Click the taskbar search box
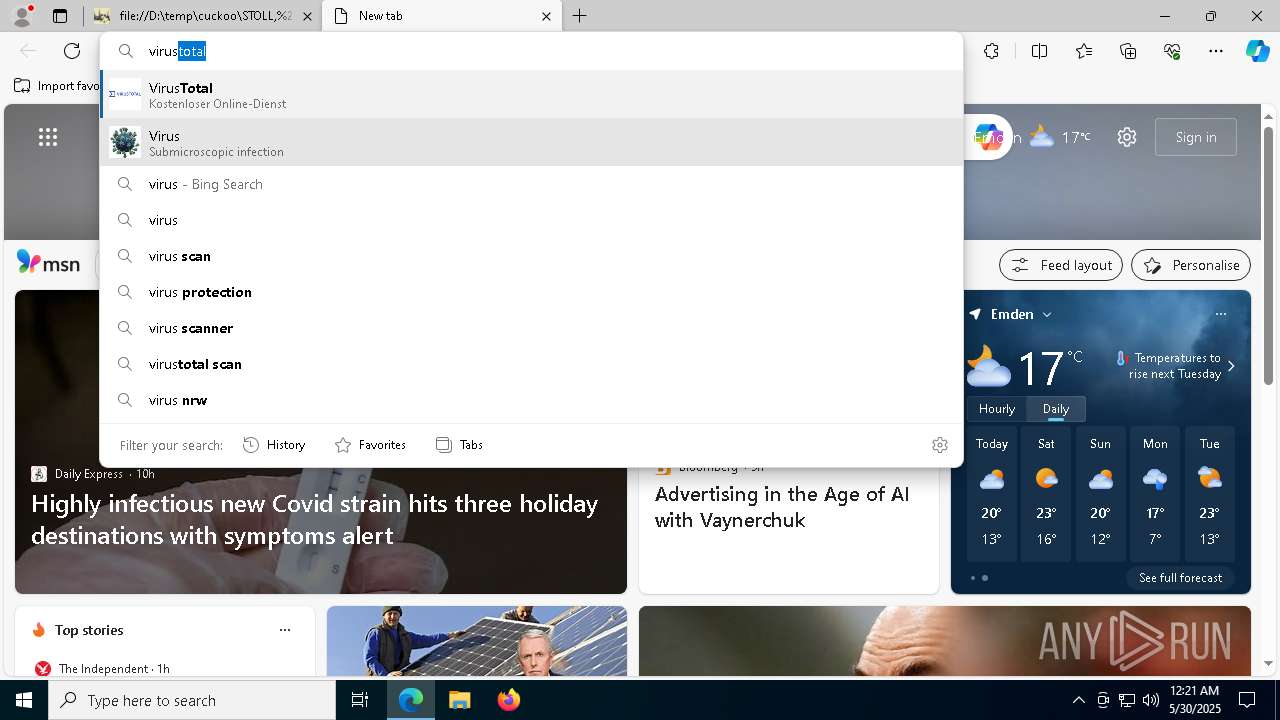 192,700
